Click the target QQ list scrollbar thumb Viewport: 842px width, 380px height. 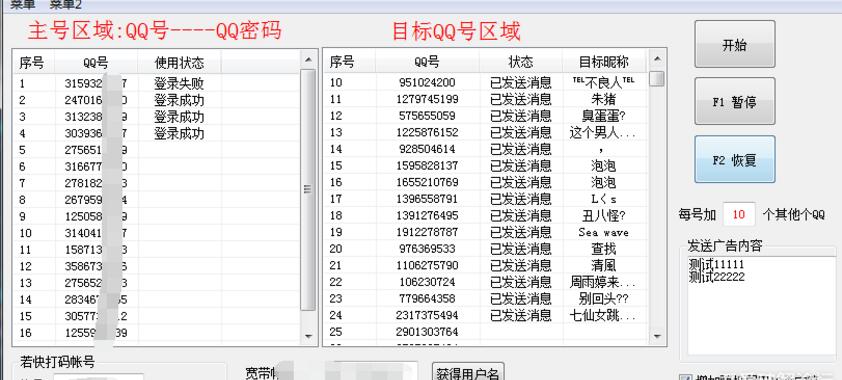point(657,79)
